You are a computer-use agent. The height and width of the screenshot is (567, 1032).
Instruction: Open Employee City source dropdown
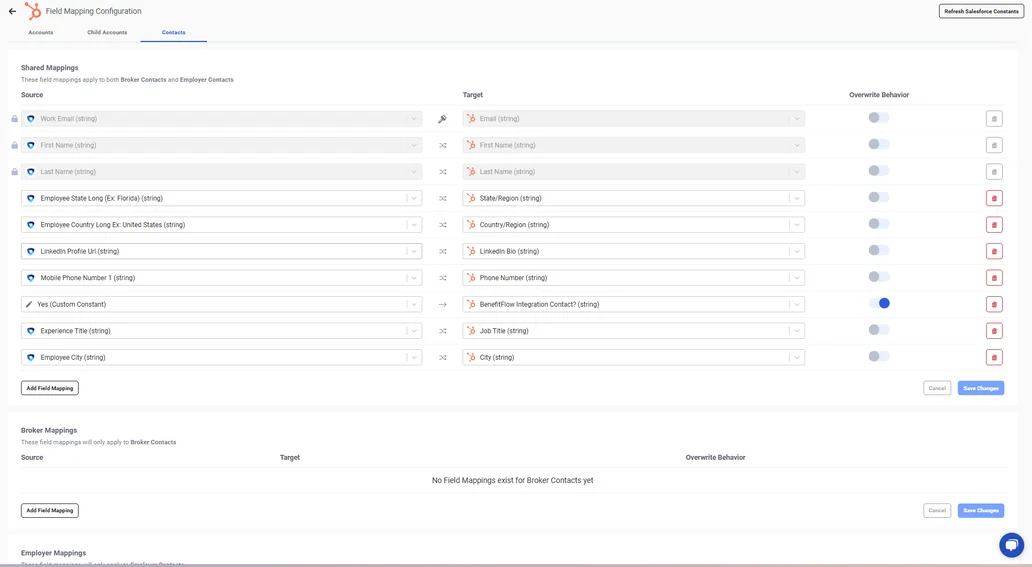[221, 358]
